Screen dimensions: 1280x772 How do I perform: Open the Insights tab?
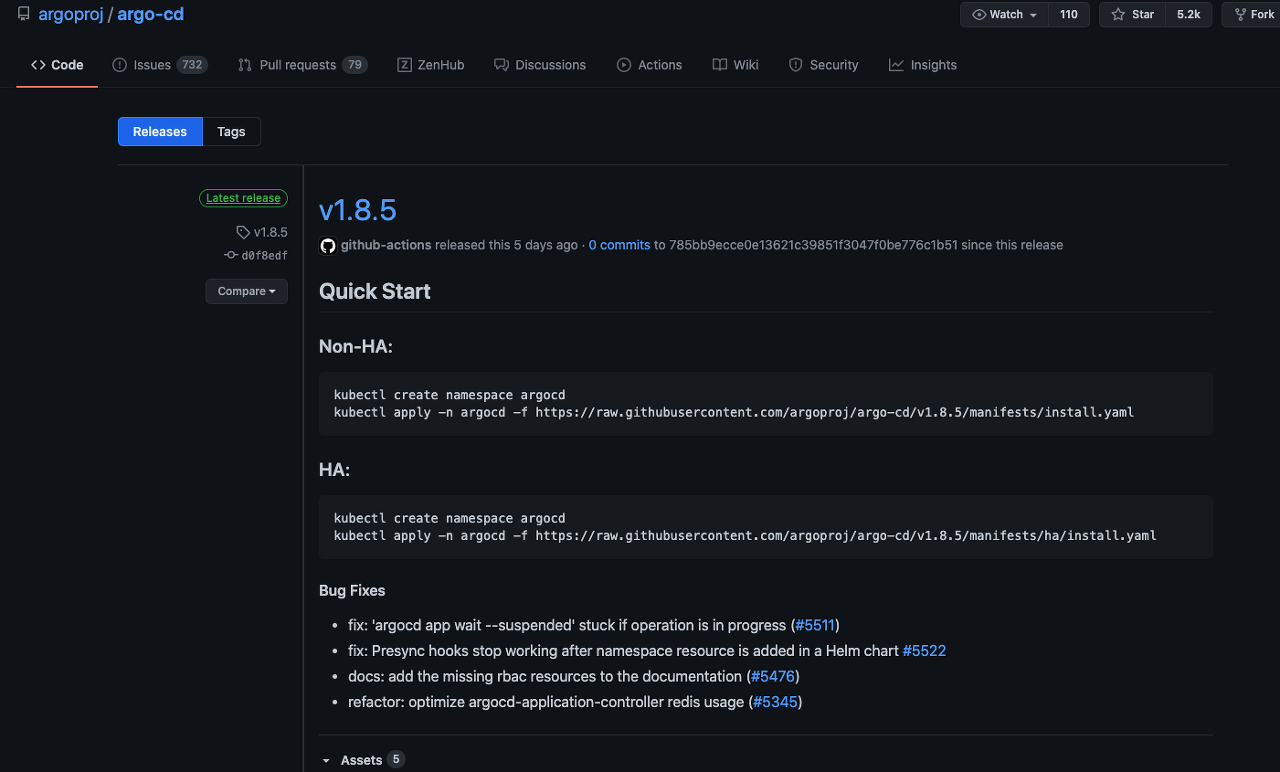point(923,65)
